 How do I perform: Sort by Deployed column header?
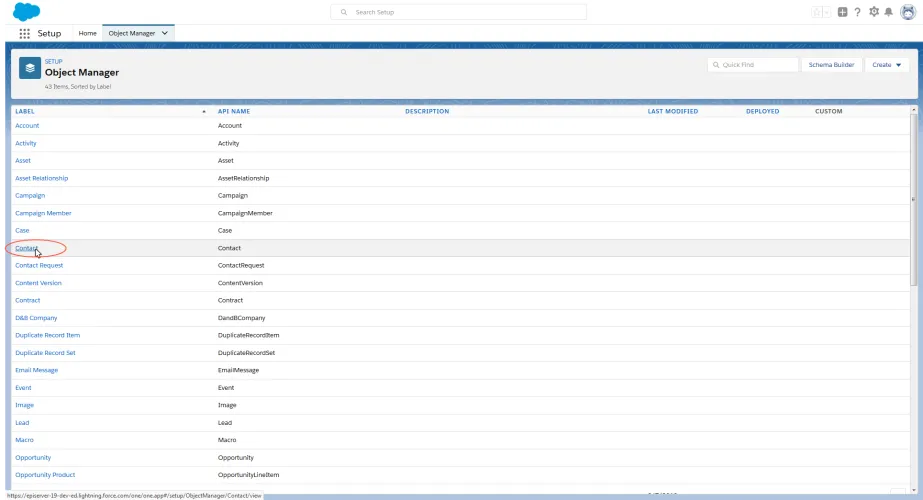(x=762, y=111)
